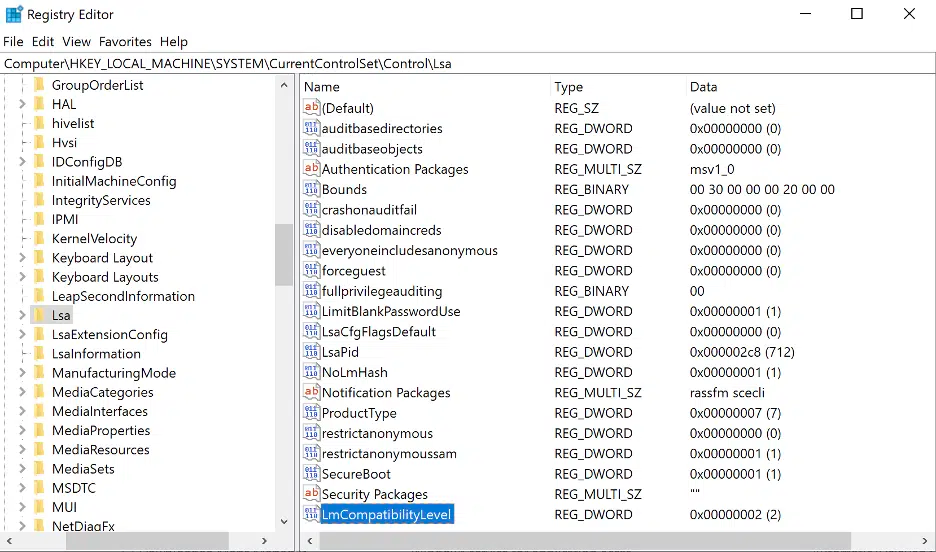Screen dimensions: 936x552
Task: Click the tree pane horizontal scrollbar thumb
Action: tap(147, 541)
